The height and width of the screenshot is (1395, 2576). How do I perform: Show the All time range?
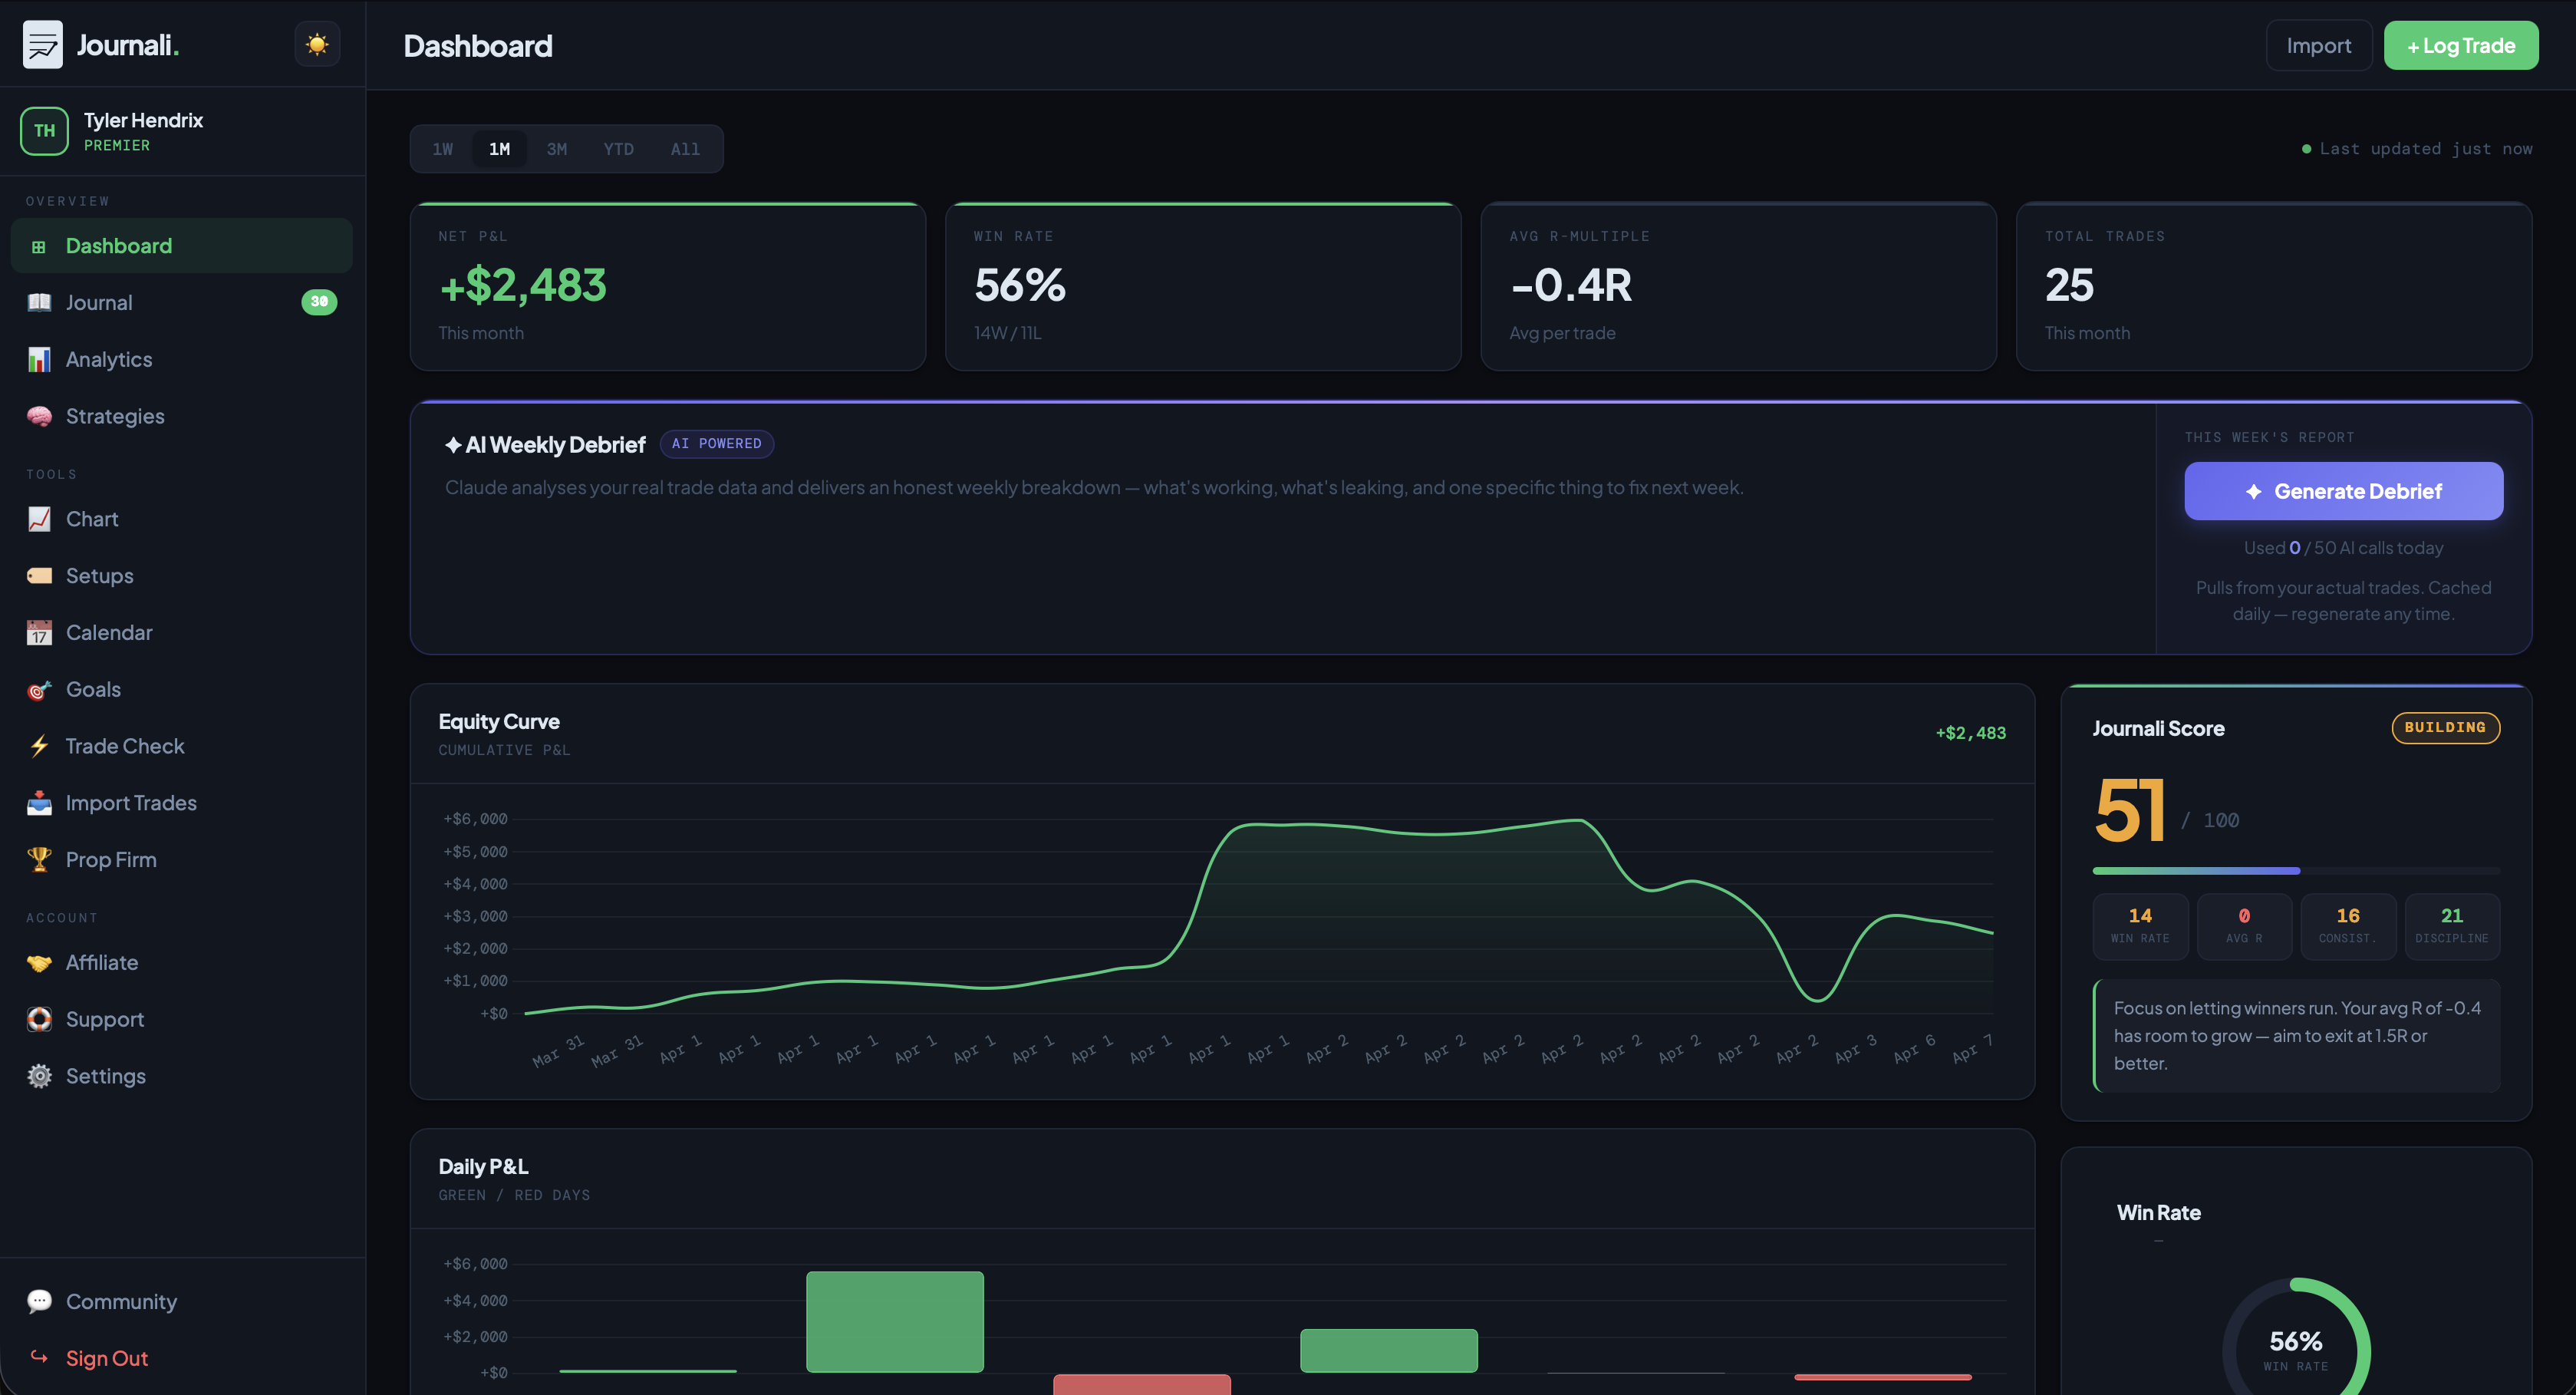(685, 149)
